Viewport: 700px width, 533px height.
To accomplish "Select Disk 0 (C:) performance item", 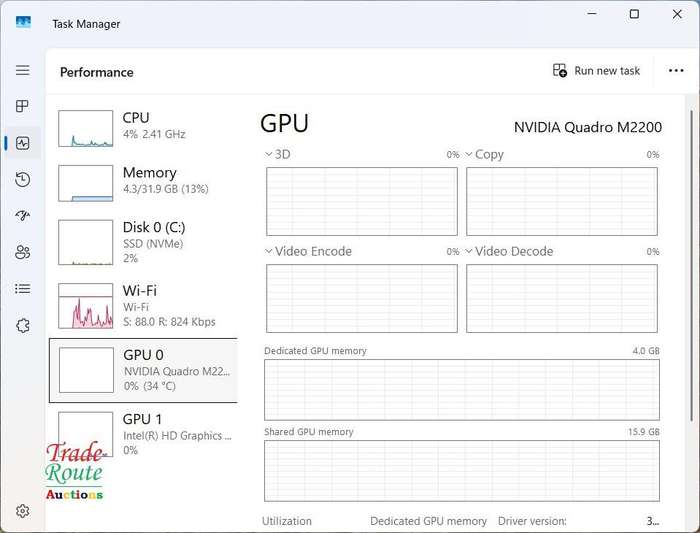I will point(143,242).
